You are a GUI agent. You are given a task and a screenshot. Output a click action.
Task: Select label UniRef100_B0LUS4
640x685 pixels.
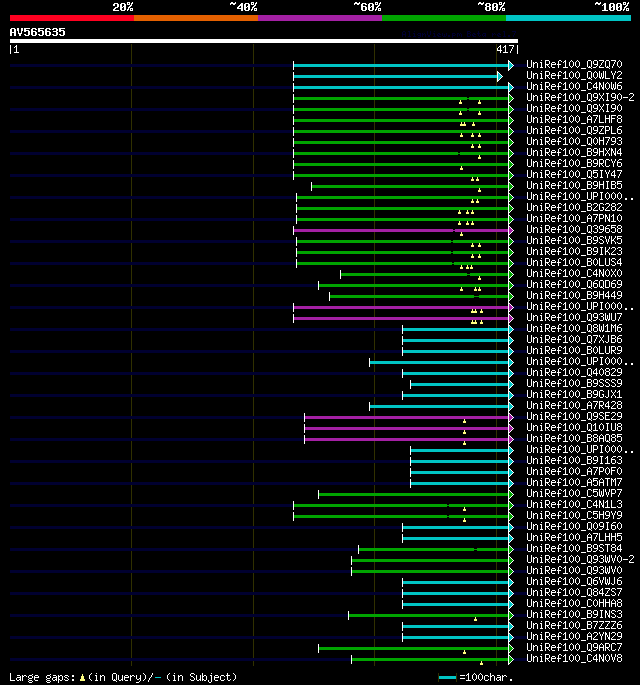(574, 262)
